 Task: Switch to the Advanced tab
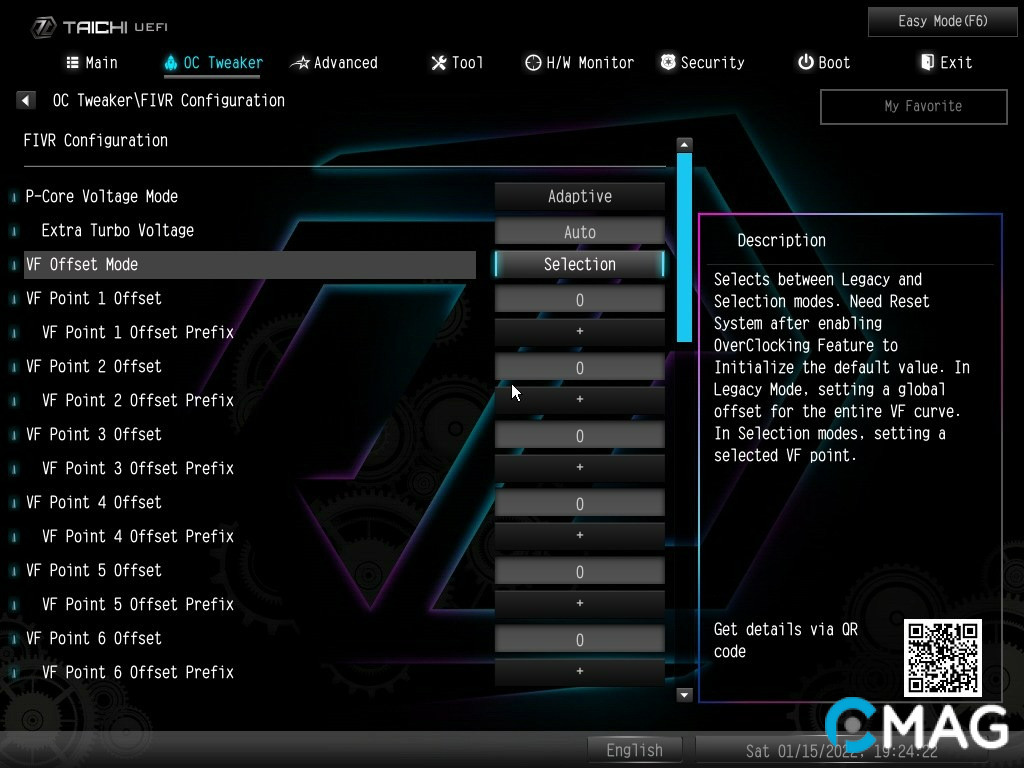[x=334, y=63]
